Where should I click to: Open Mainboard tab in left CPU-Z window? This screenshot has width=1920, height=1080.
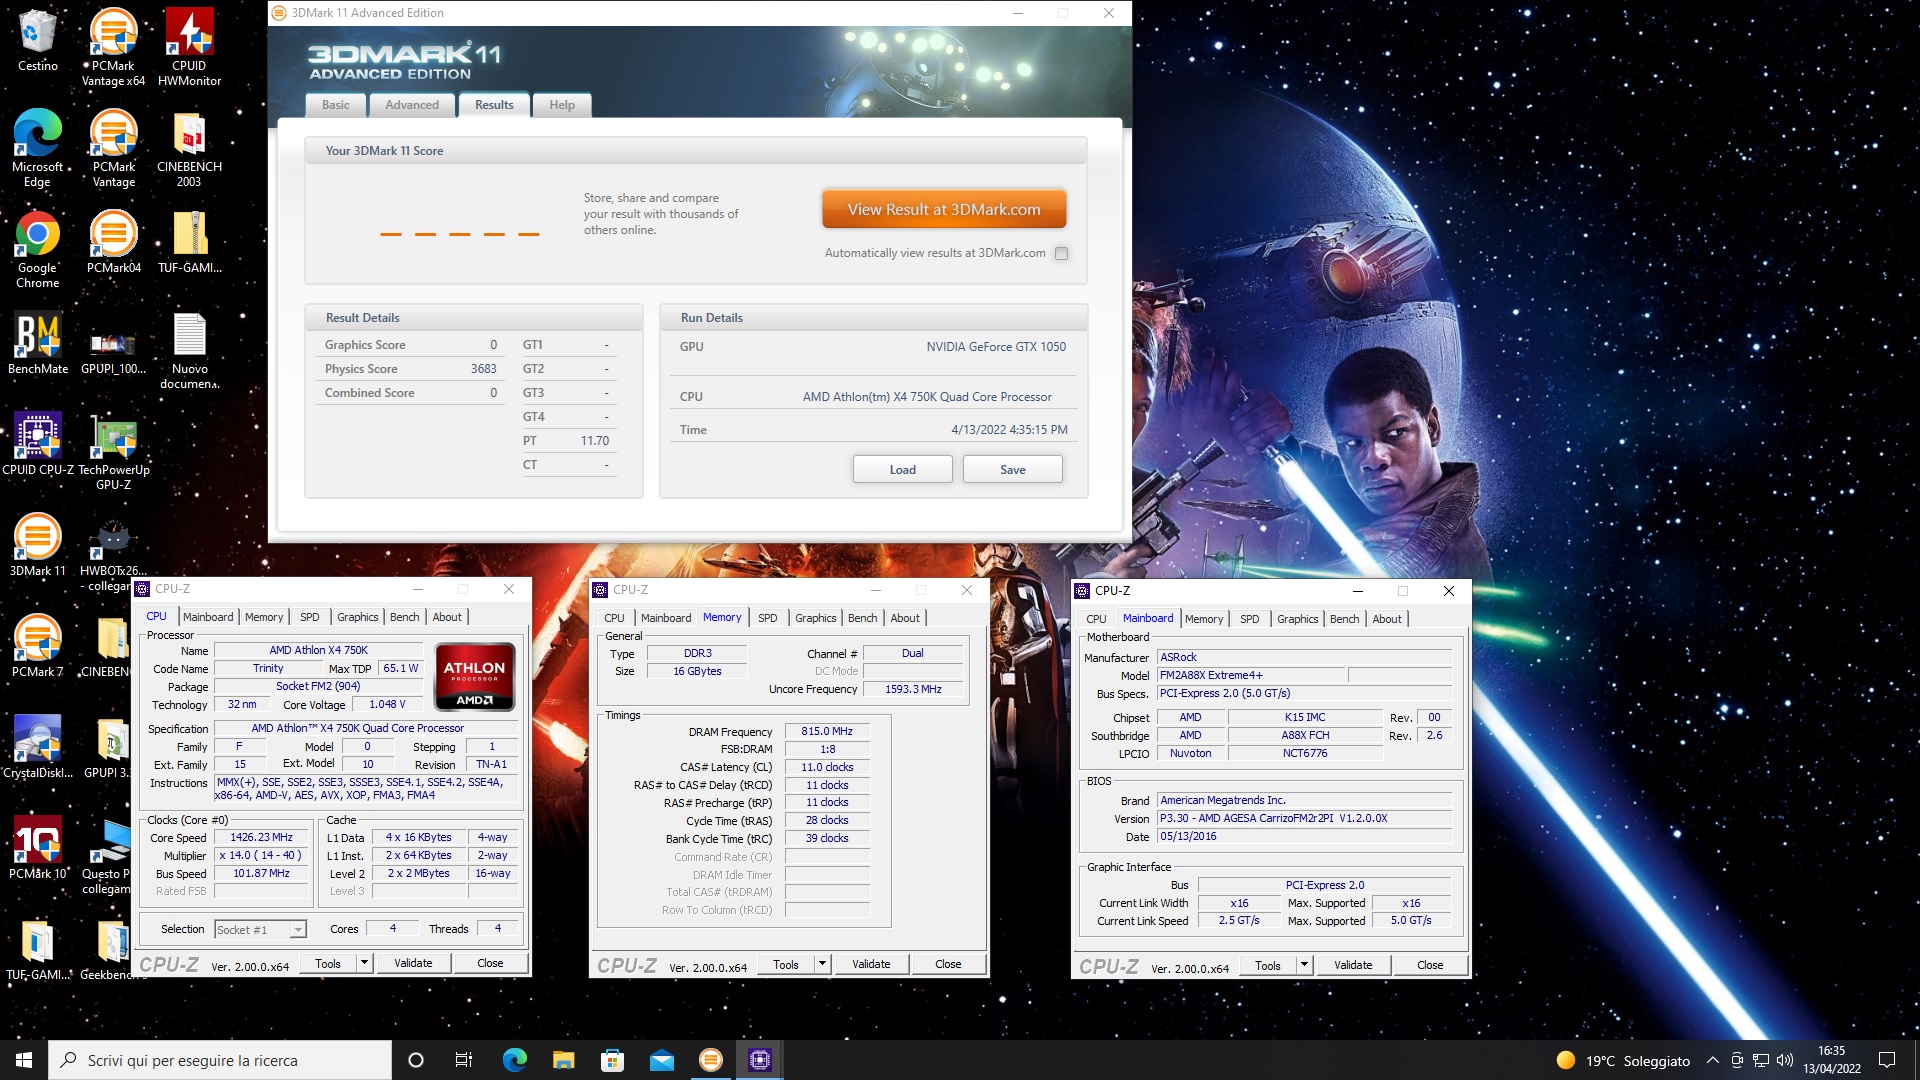208,617
